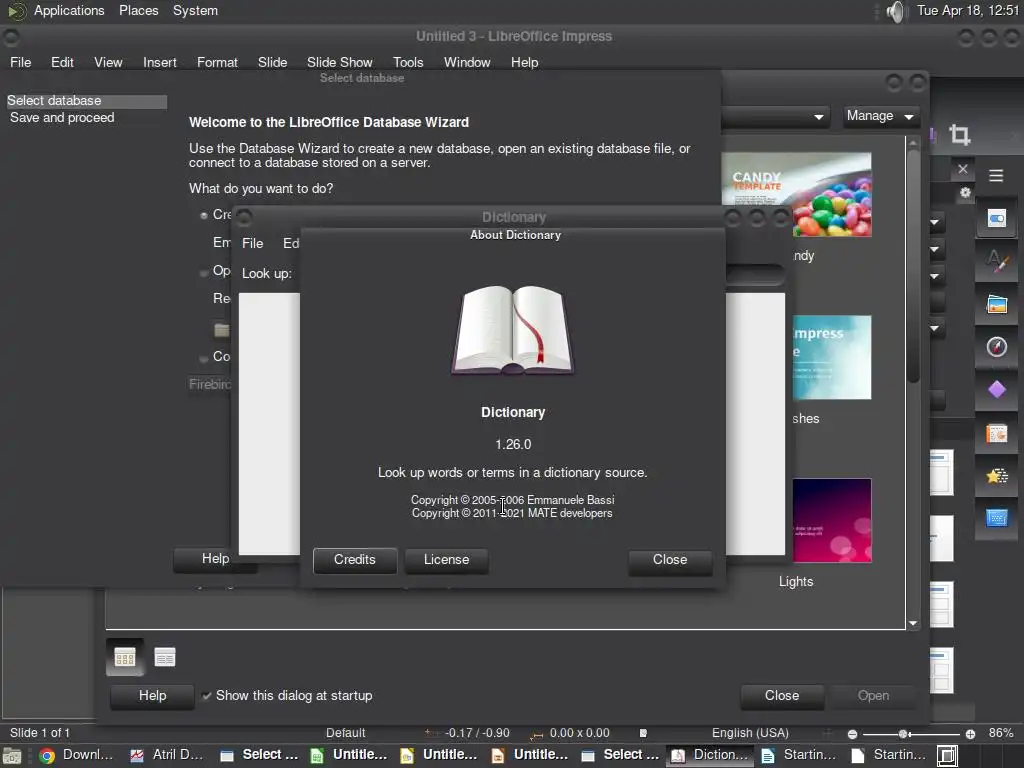
Task: Select the Candy template thumbnail
Action: pyautogui.click(x=796, y=195)
